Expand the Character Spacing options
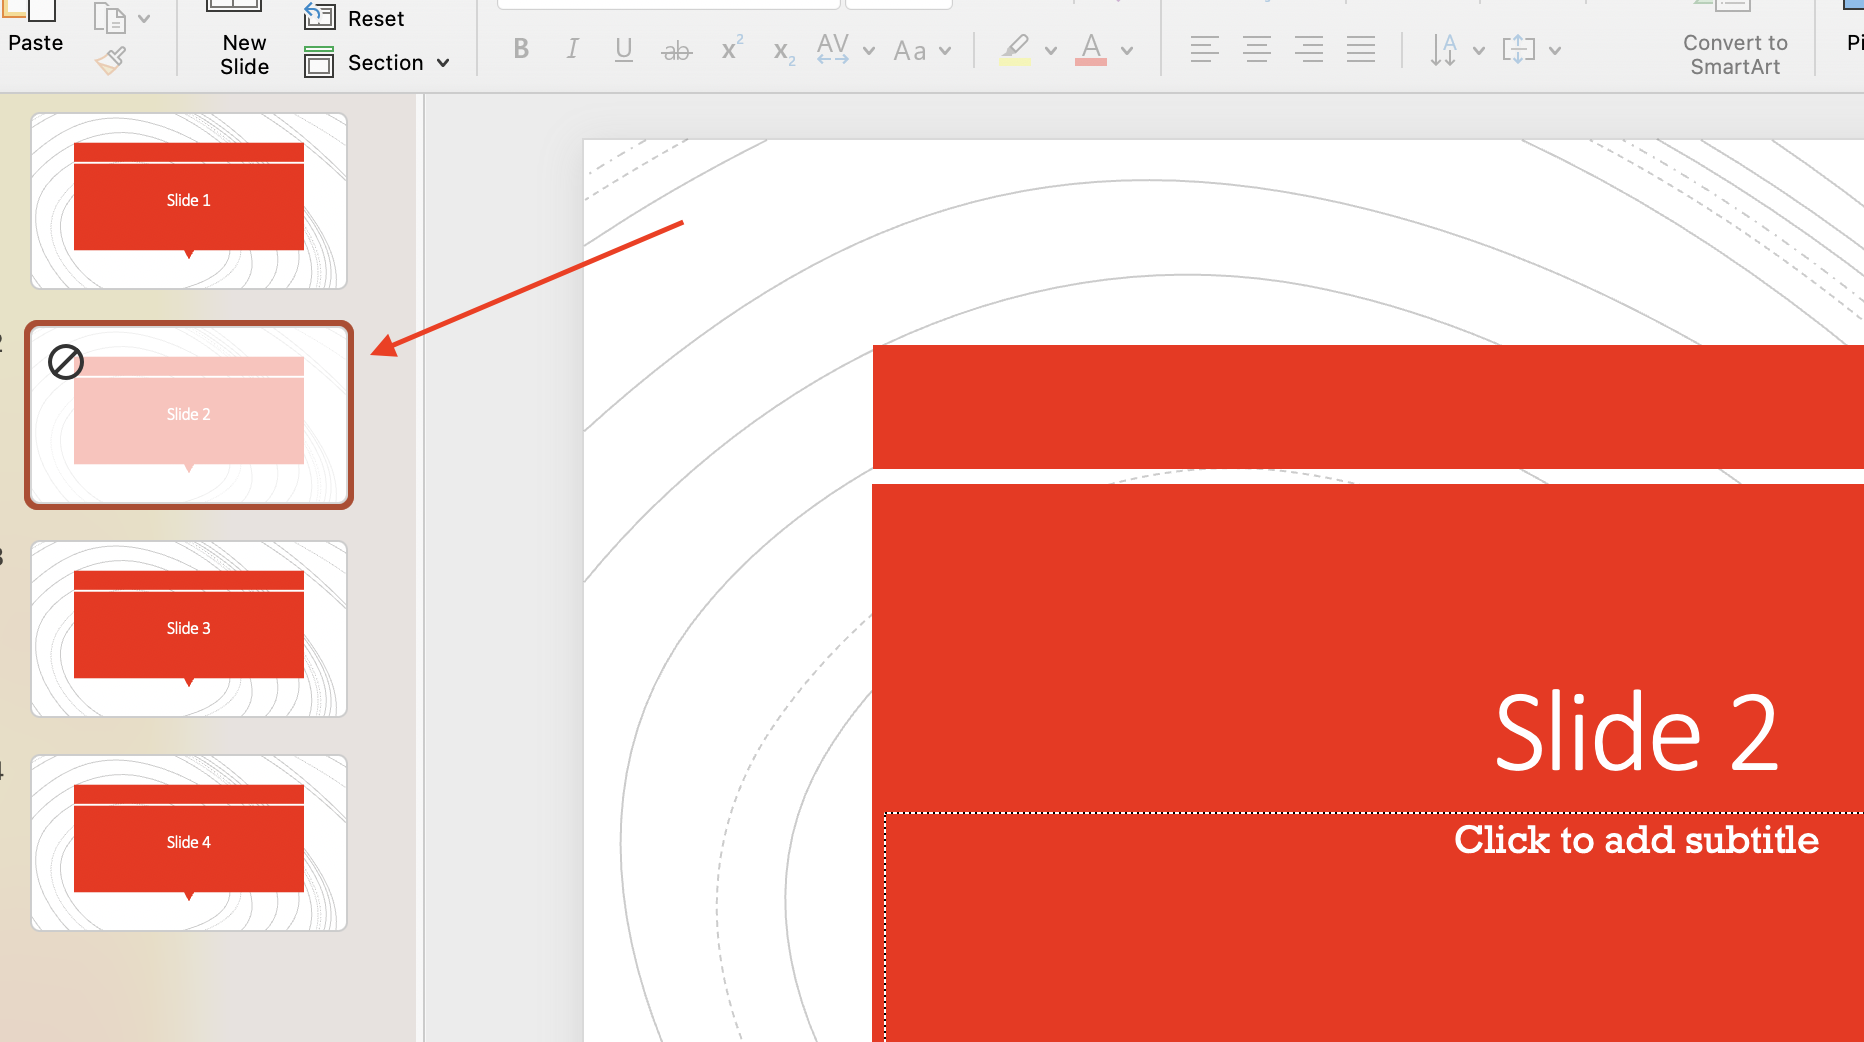This screenshot has width=1864, height=1042. pyautogui.click(x=868, y=50)
